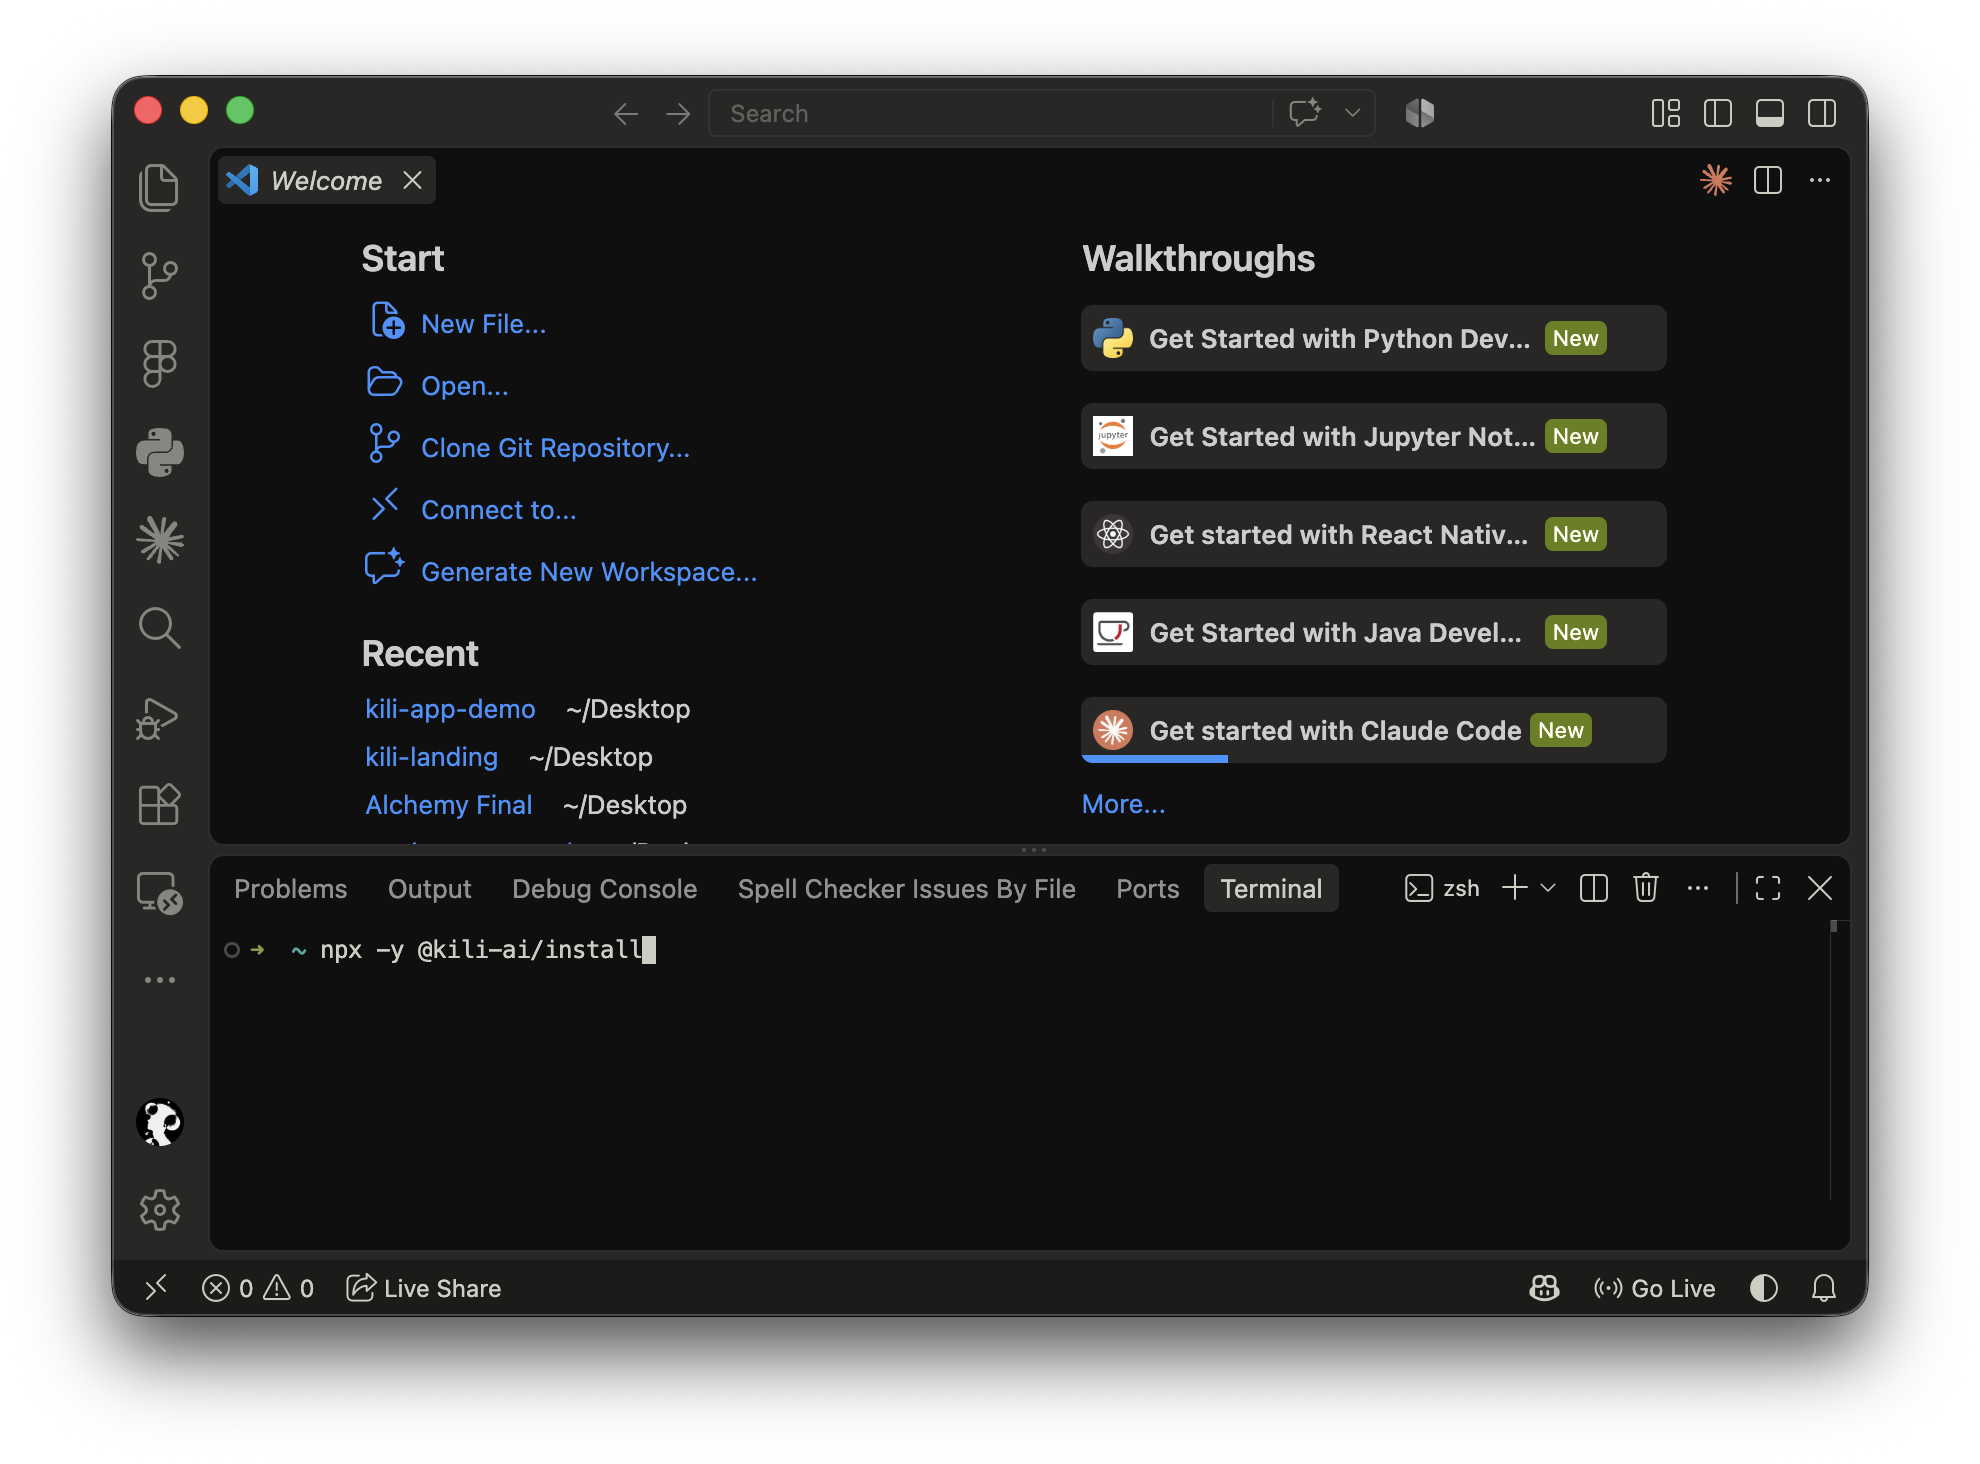Open recent project kili-landing
Viewport: 1980px width, 1464px height.
(431, 757)
